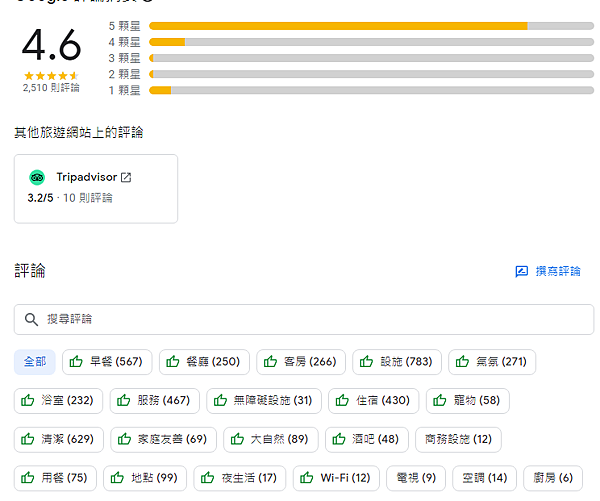Select the 電視 (9) topic chip
This screenshot has width=600, height=501.
(415, 478)
